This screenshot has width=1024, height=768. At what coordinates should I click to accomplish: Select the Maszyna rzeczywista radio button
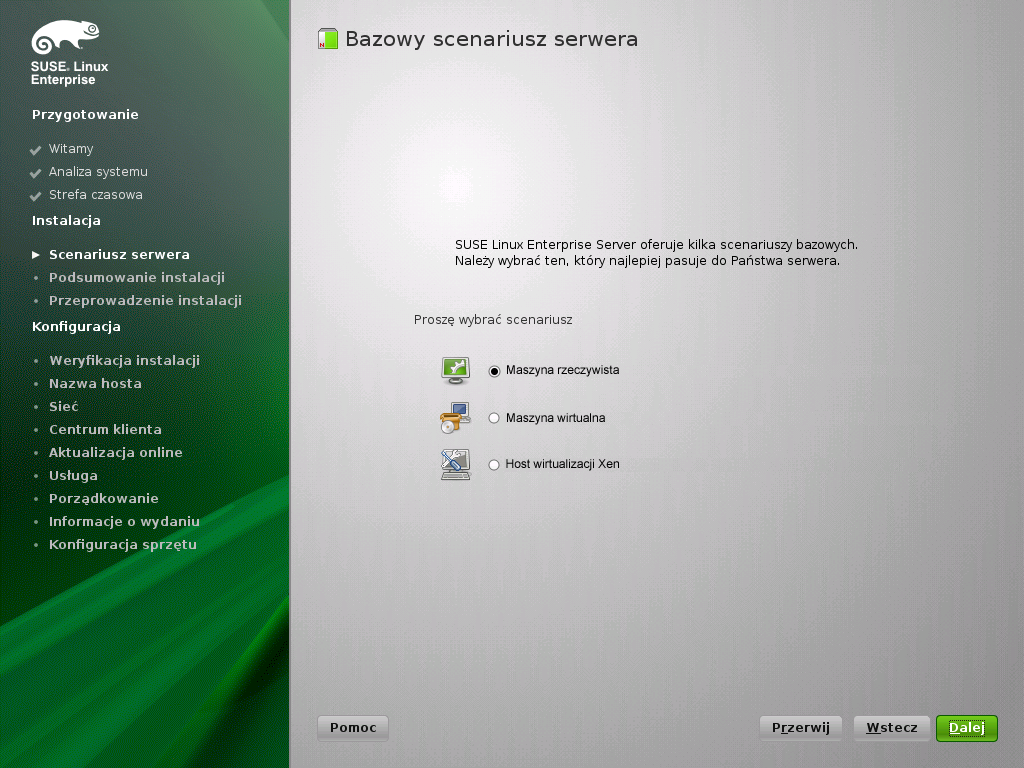pyautogui.click(x=494, y=371)
